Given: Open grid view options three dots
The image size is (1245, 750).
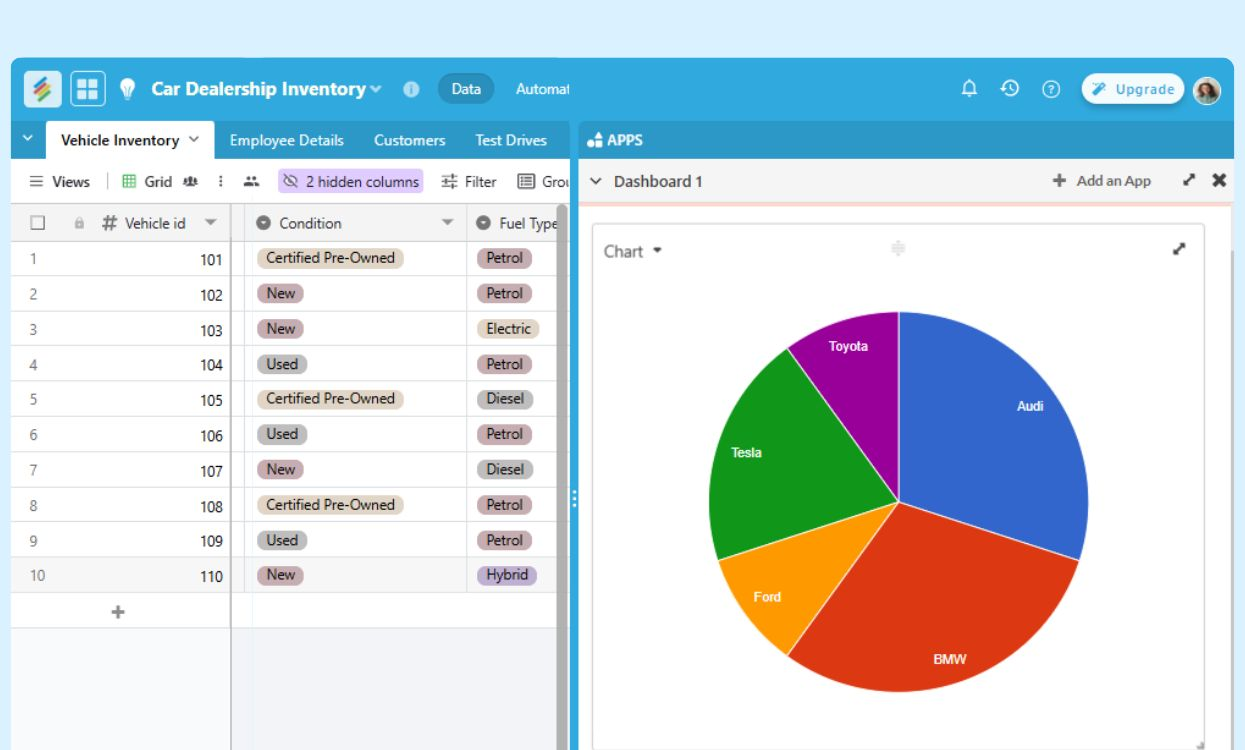Looking at the screenshot, I should pyautogui.click(x=220, y=181).
